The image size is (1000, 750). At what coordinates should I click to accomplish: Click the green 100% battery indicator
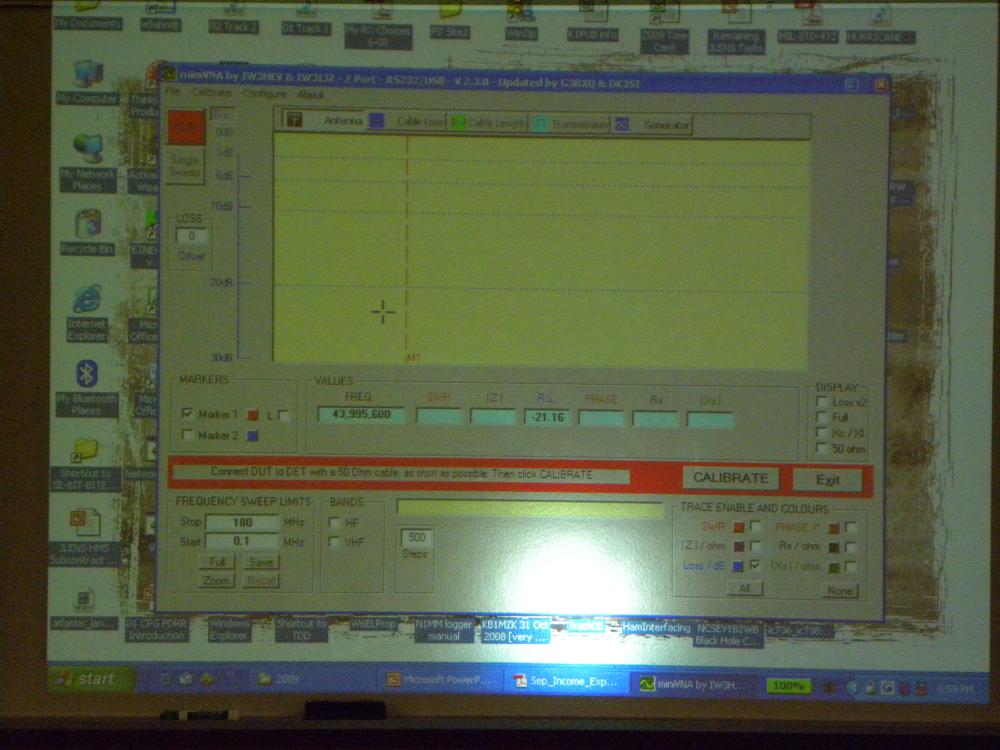coord(788,686)
